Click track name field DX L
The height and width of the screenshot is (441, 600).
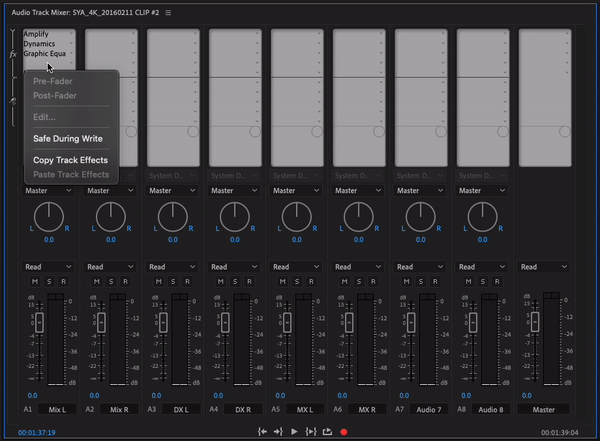click(181, 409)
